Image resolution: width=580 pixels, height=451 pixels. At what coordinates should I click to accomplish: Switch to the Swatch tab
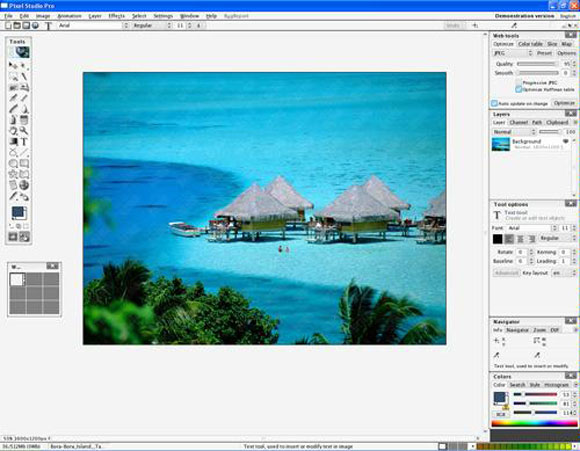tap(517, 385)
